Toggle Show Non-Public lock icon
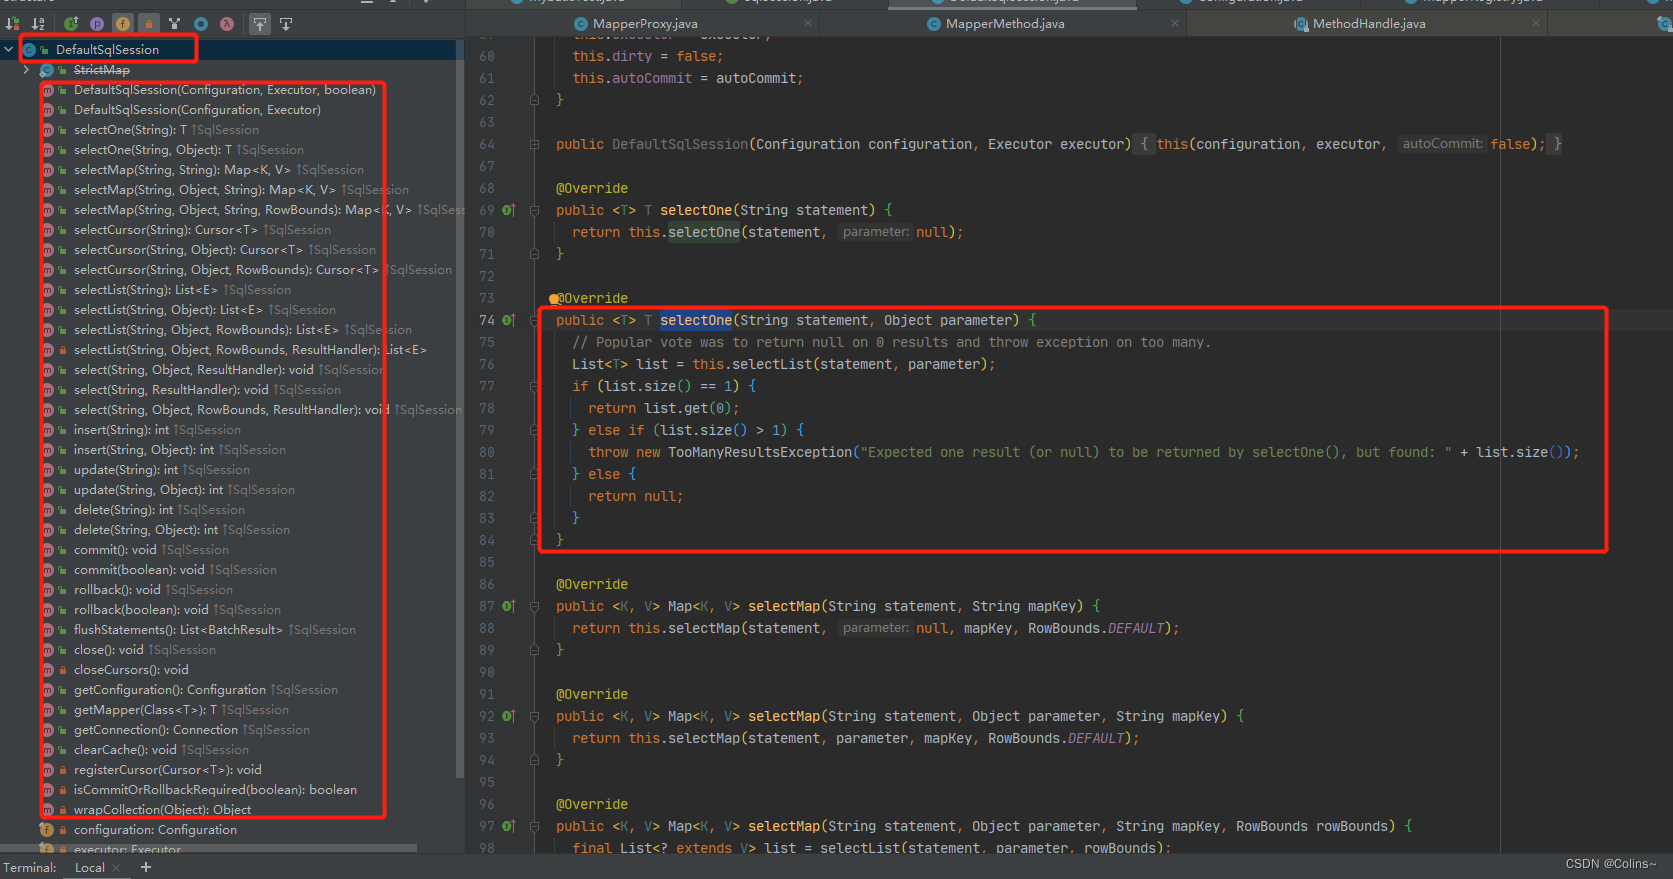Viewport: 1673px width, 879px height. click(148, 23)
